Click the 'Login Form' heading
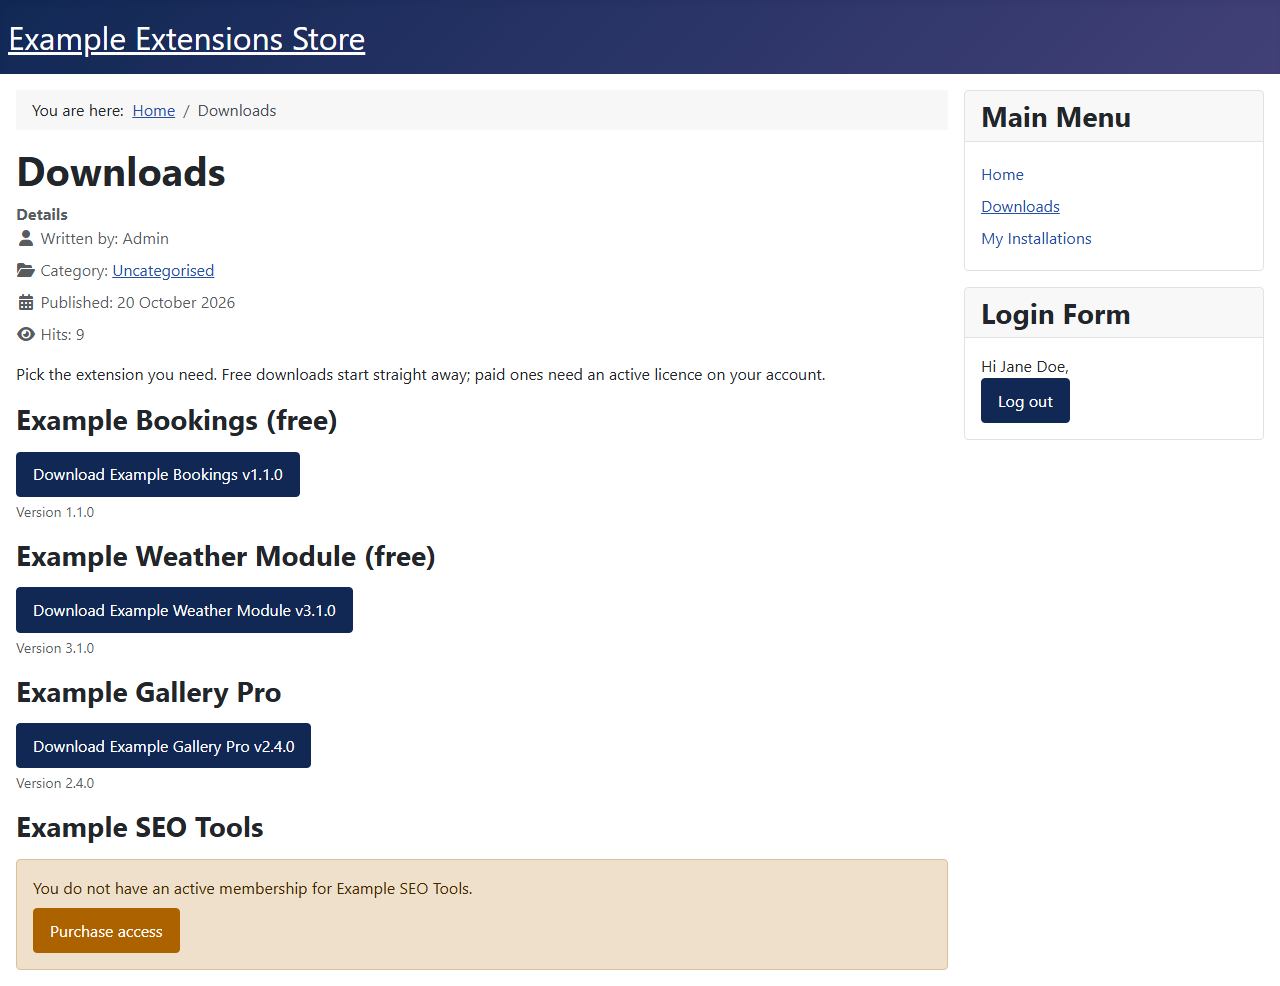This screenshot has width=1280, height=986. [x=1056, y=314]
